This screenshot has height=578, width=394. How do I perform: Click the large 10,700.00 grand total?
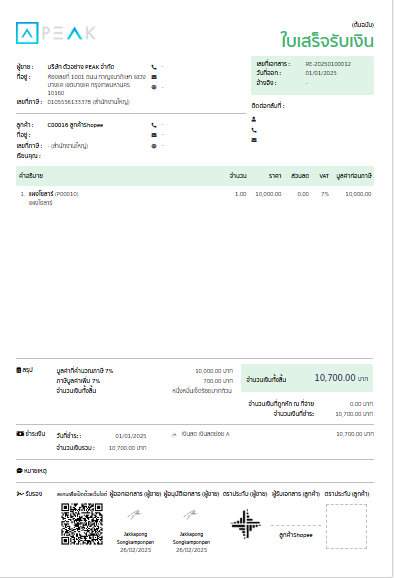(x=335, y=378)
